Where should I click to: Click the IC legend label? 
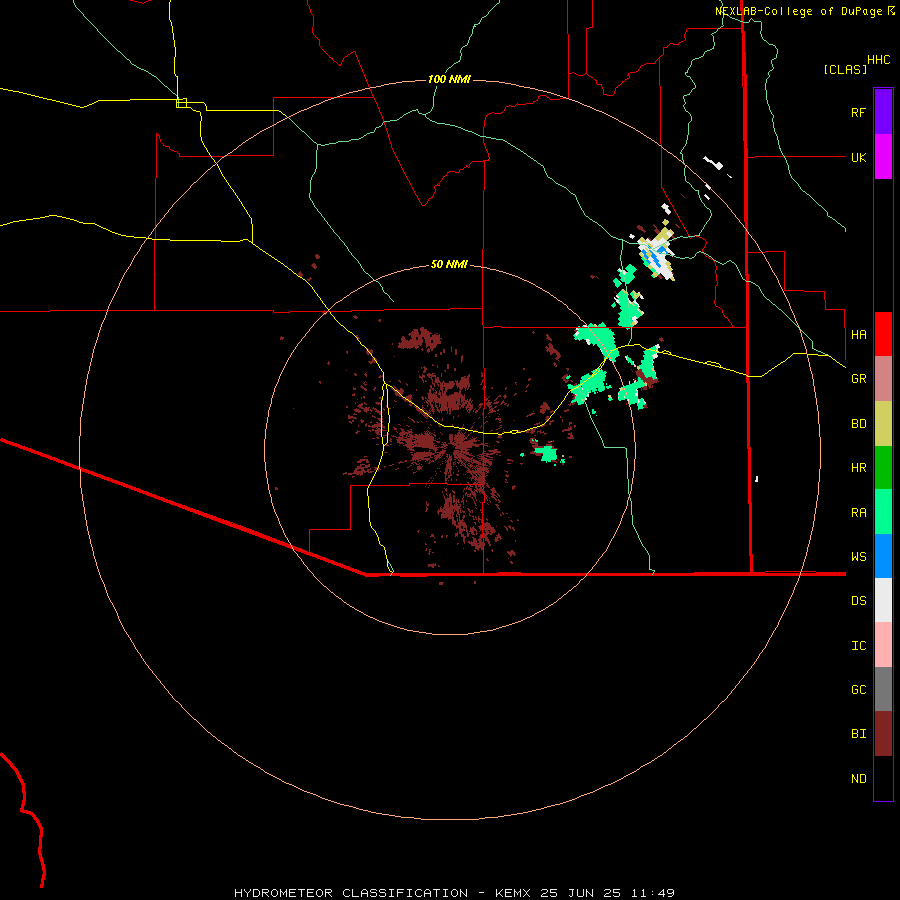pyautogui.click(x=858, y=646)
